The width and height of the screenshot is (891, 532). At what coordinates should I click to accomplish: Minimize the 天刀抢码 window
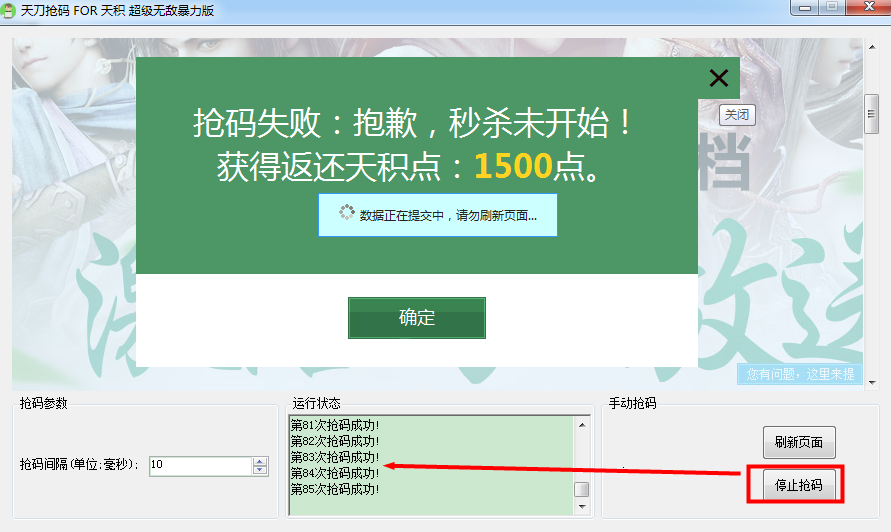tap(805, 7)
